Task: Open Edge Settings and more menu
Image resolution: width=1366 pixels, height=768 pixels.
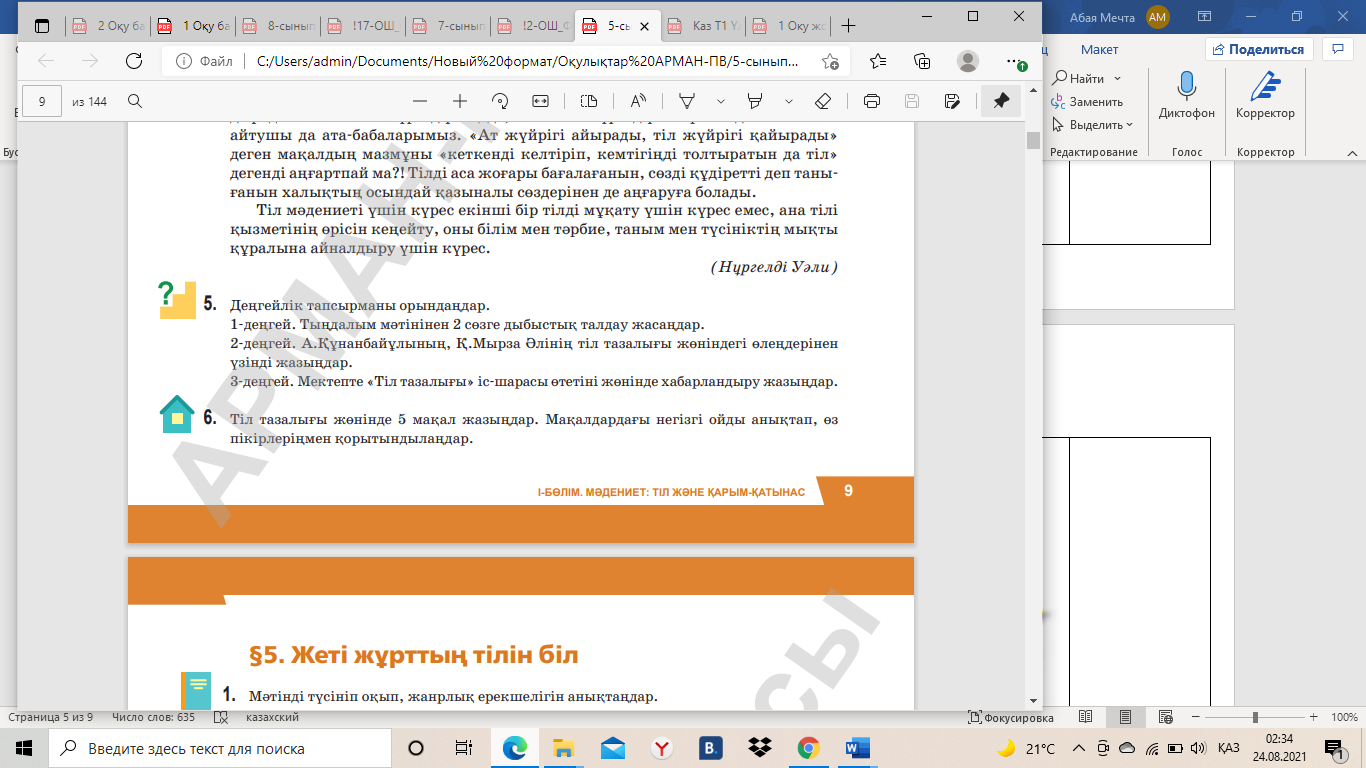Action: coord(1014,61)
